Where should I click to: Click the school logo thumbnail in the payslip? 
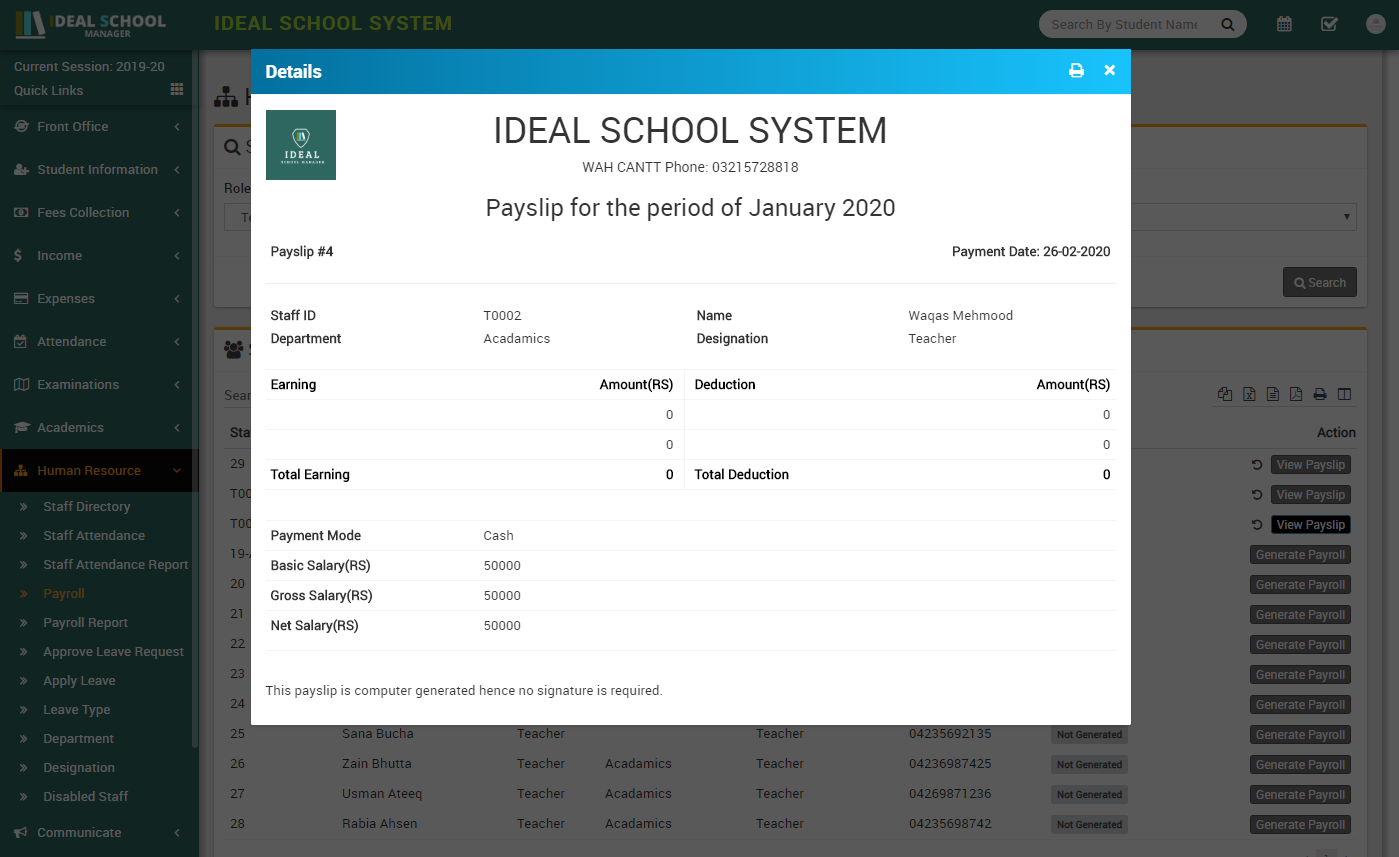(301, 145)
